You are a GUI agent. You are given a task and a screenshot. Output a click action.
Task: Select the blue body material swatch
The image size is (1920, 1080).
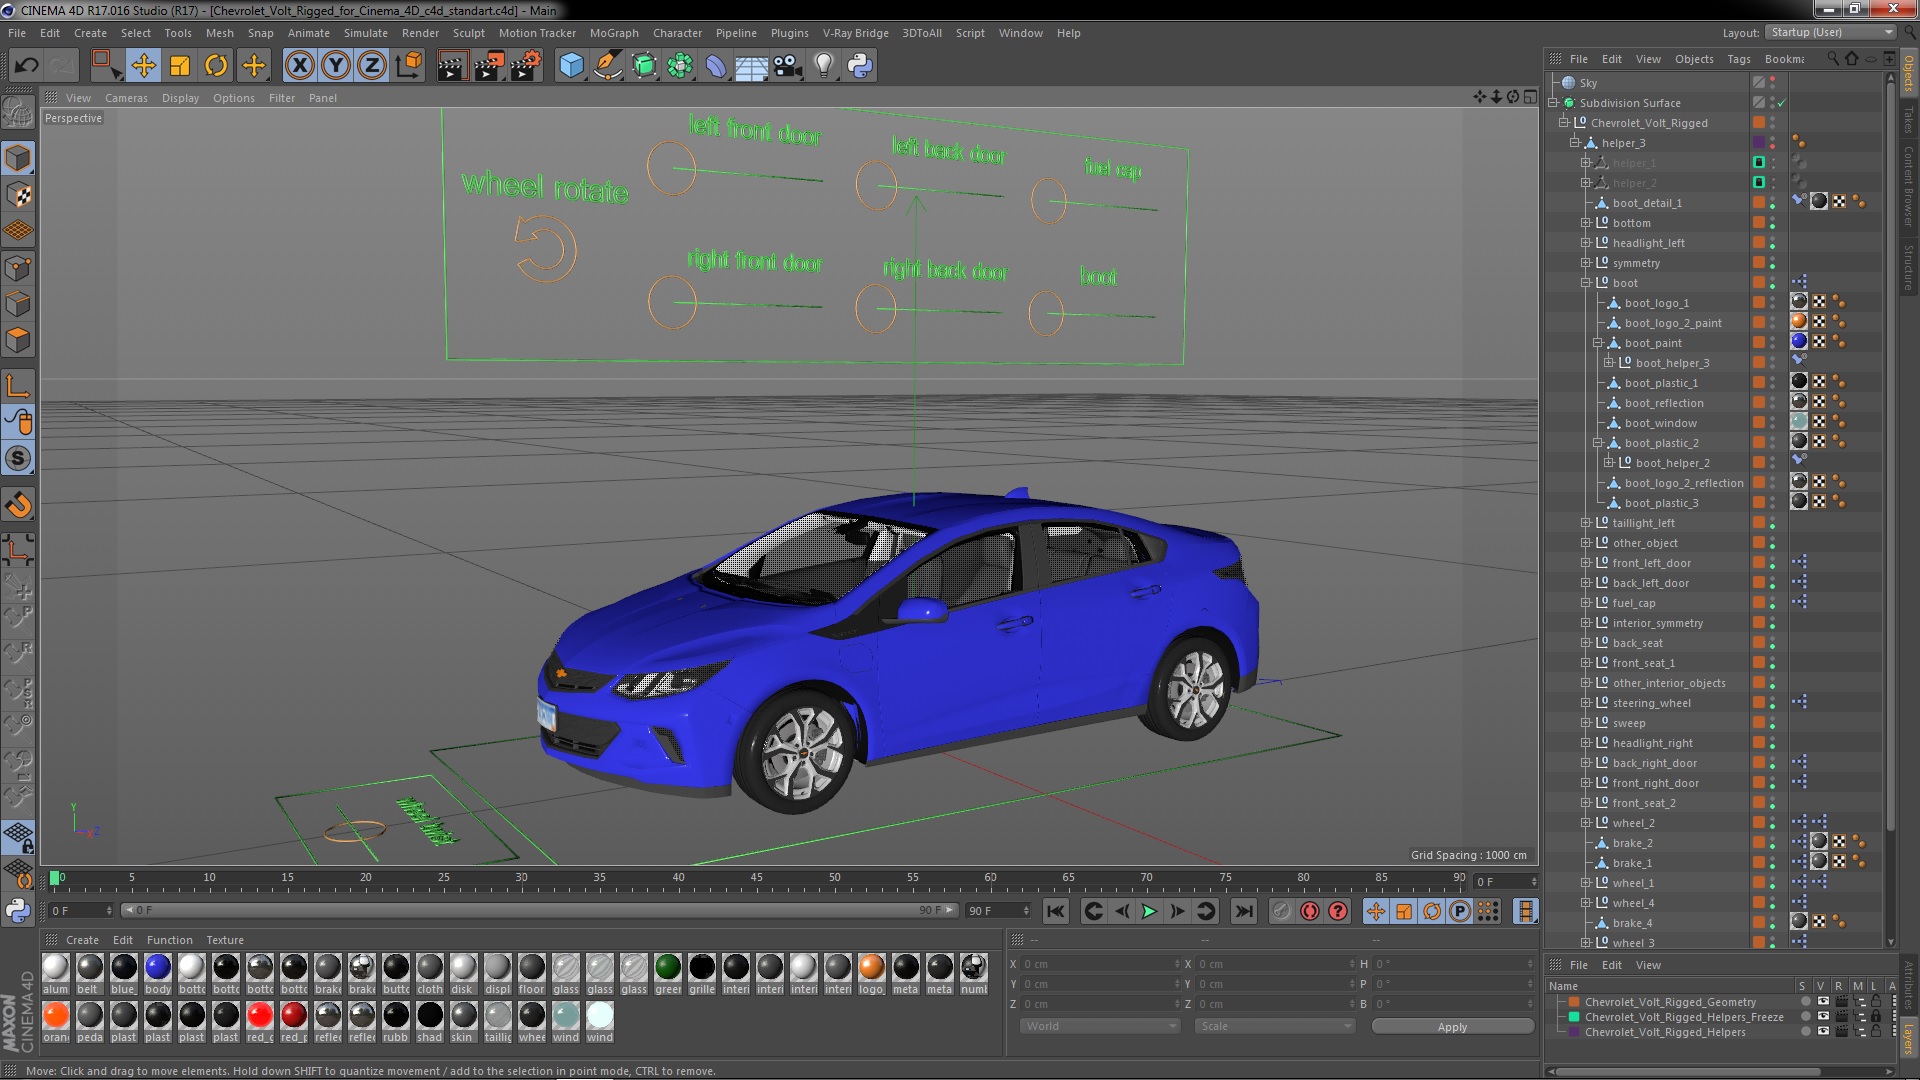[158, 967]
